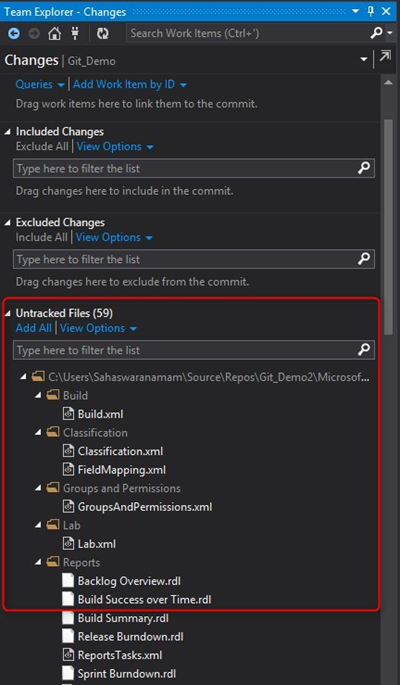
Task: Open the Queries dropdown
Action: tap(40, 85)
